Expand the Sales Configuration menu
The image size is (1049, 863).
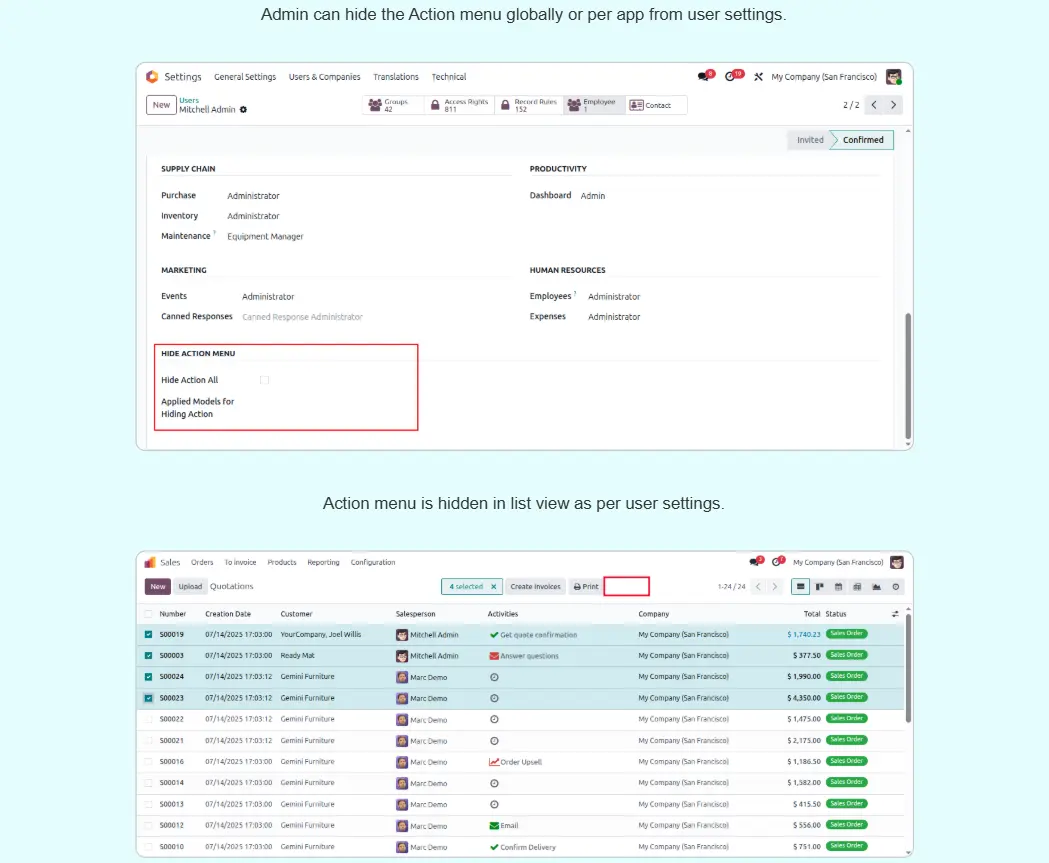372,562
